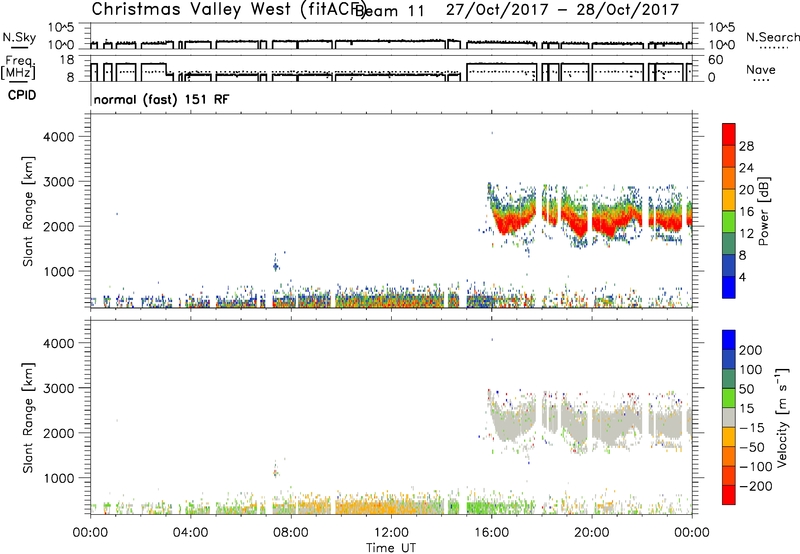Click the 'N.Search' legend label
Image resolution: width=800 pixels, height=554 pixels.
coord(773,37)
